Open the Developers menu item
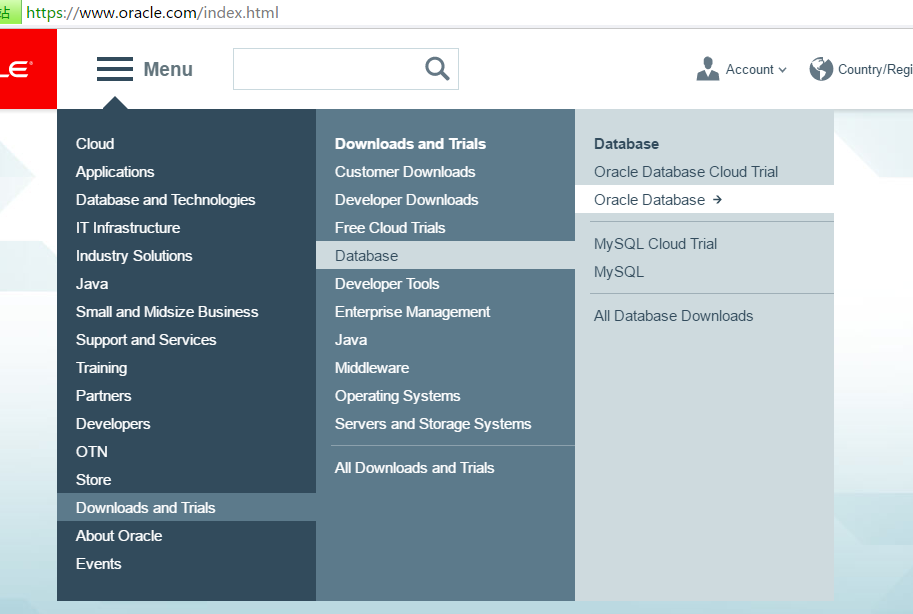The width and height of the screenshot is (913, 614). pyautogui.click(x=113, y=424)
